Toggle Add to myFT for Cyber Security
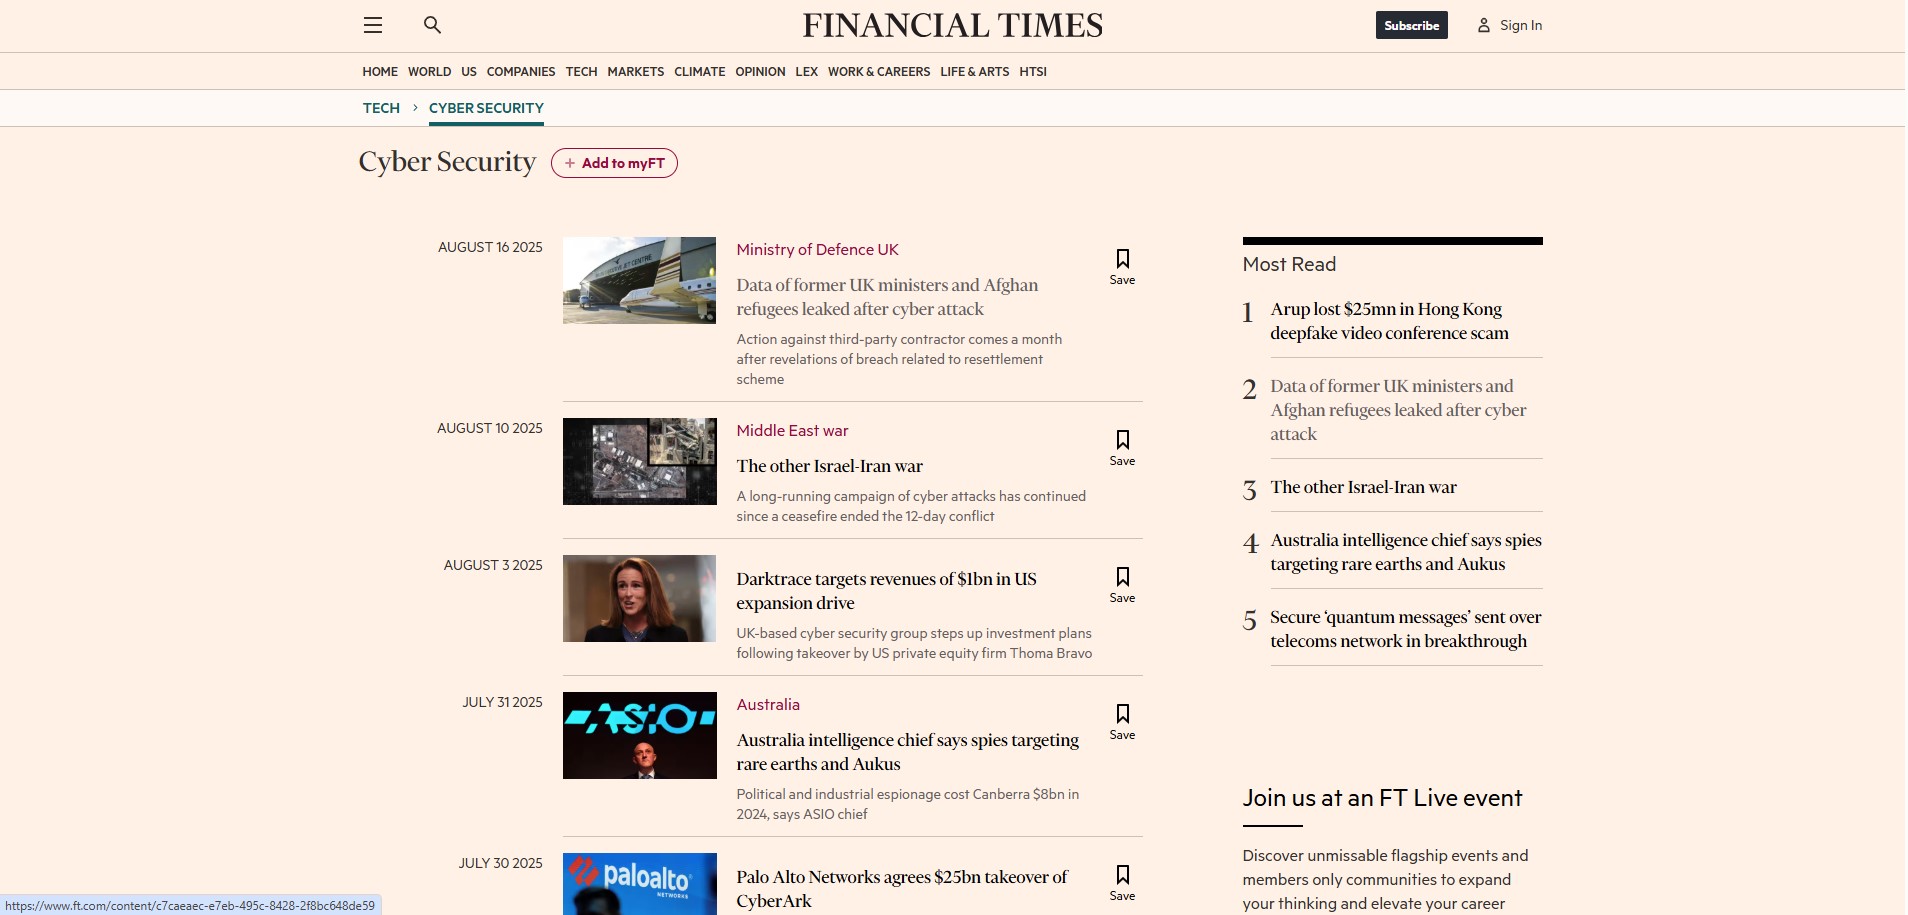1908x915 pixels. pos(614,163)
